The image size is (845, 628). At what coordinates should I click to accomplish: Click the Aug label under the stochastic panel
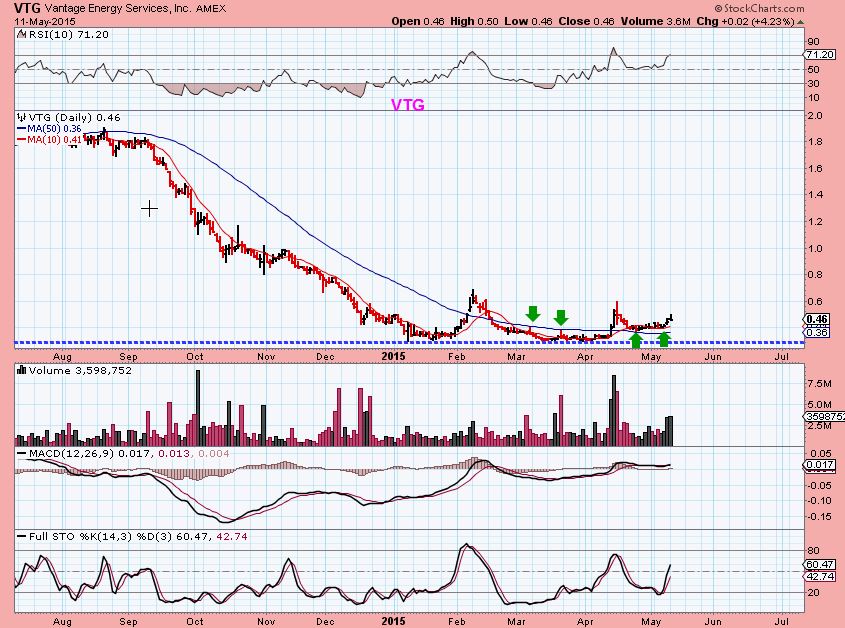[x=63, y=621]
